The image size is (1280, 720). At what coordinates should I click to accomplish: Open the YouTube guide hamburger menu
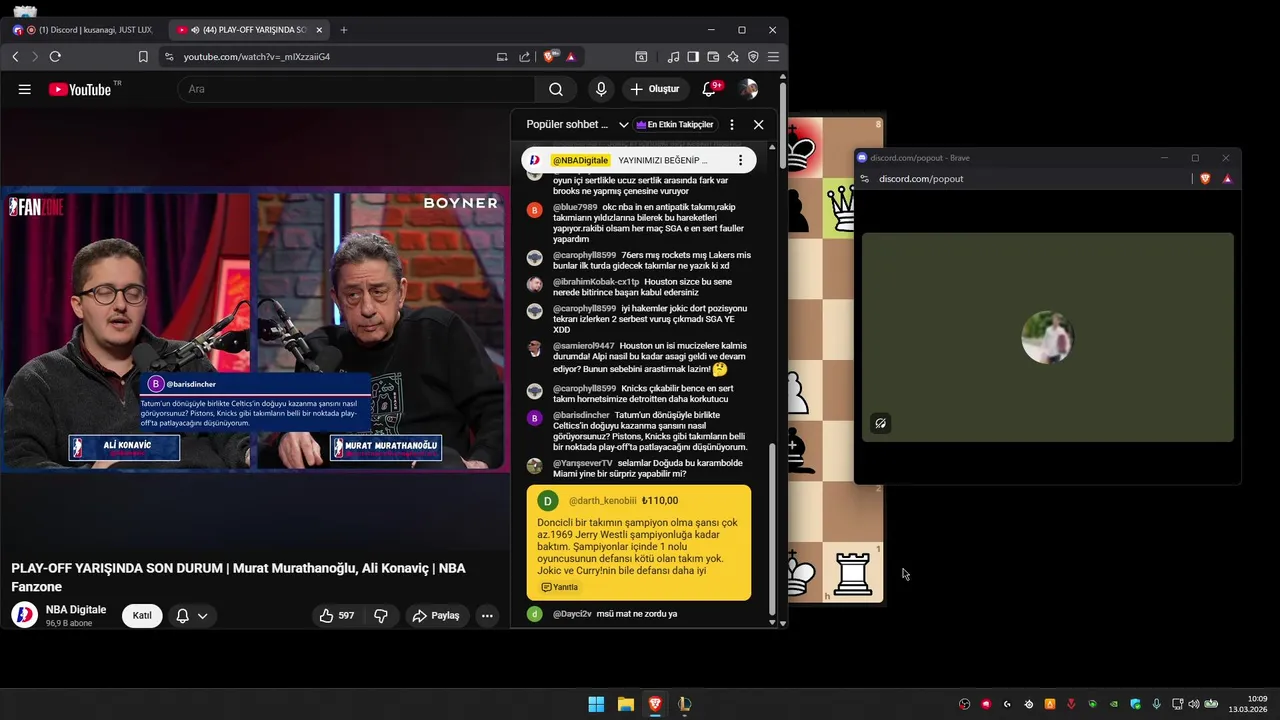point(24,89)
